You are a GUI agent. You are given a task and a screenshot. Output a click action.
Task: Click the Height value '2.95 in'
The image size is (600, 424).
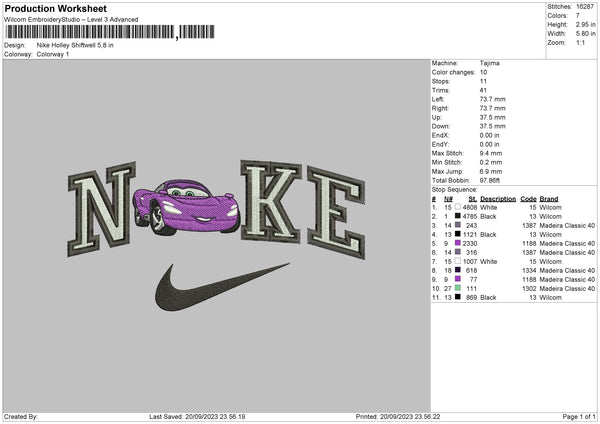(585, 24)
